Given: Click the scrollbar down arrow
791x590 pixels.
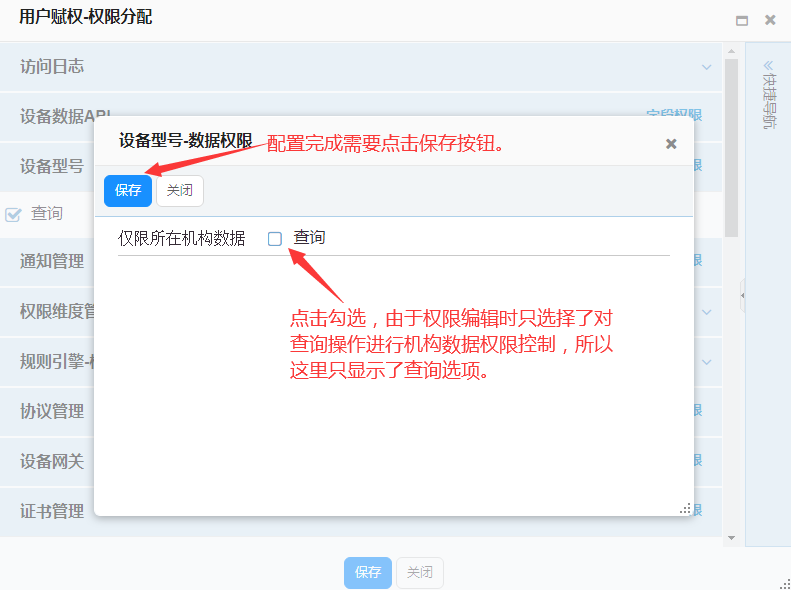Looking at the screenshot, I should point(731,538).
